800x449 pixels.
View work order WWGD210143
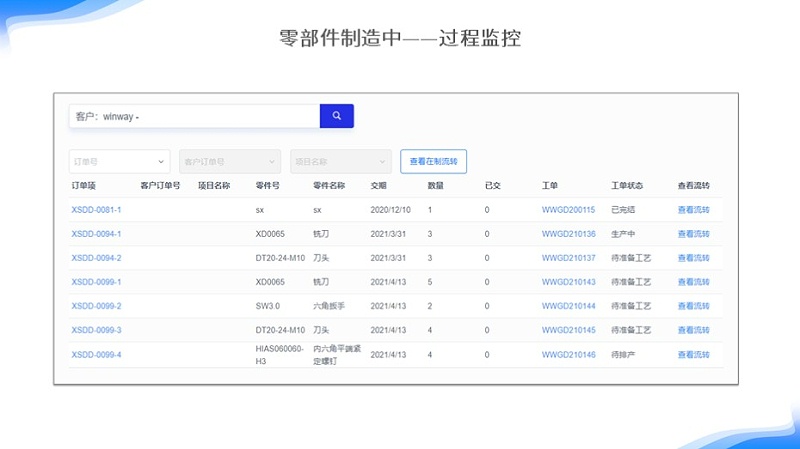coord(568,282)
